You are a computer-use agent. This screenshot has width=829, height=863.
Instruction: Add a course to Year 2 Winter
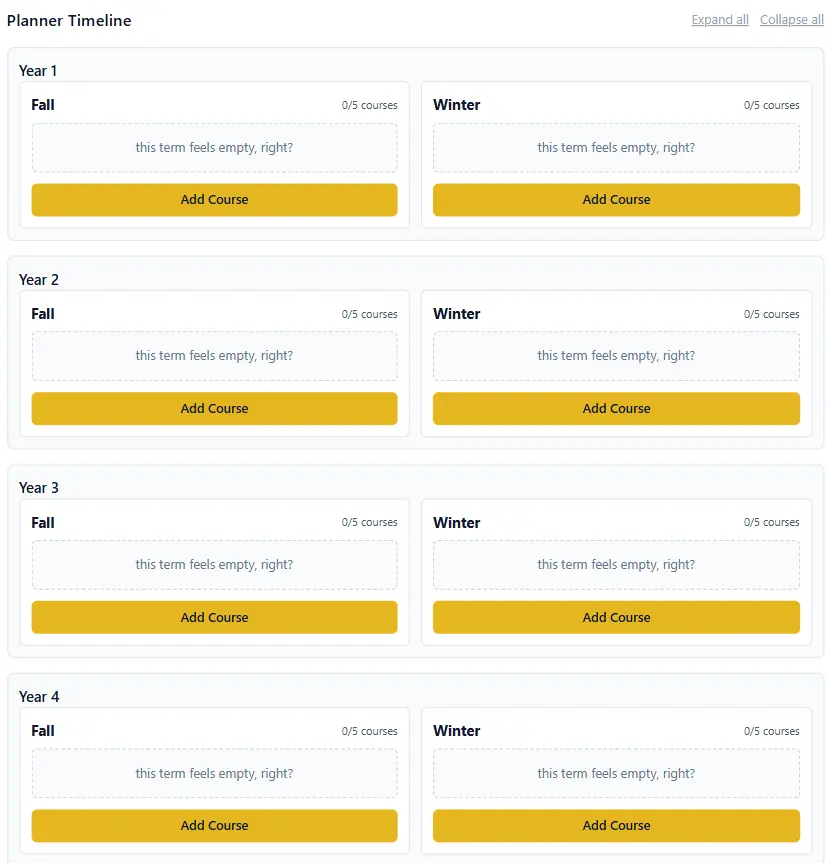616,409
